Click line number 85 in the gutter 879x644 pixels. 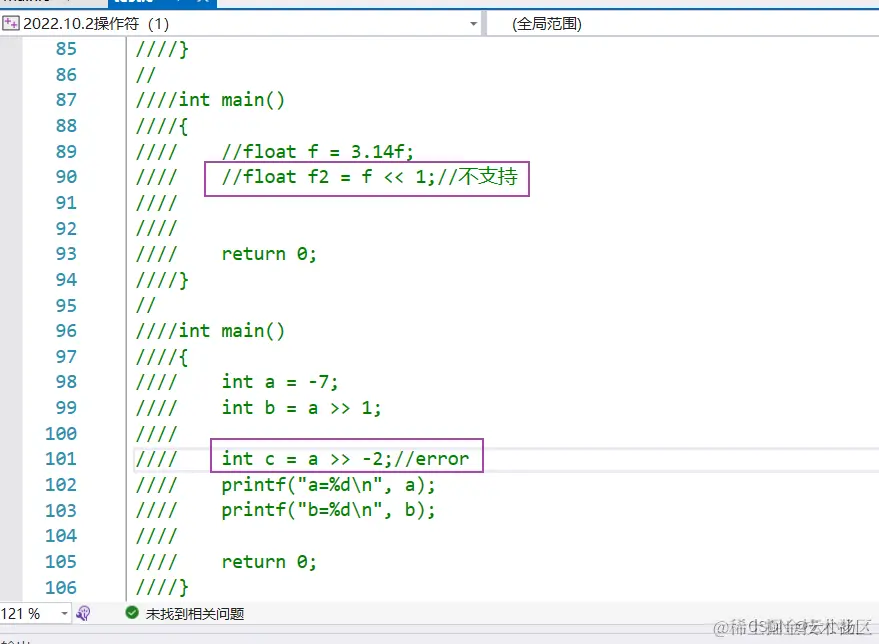click(66, 49)
